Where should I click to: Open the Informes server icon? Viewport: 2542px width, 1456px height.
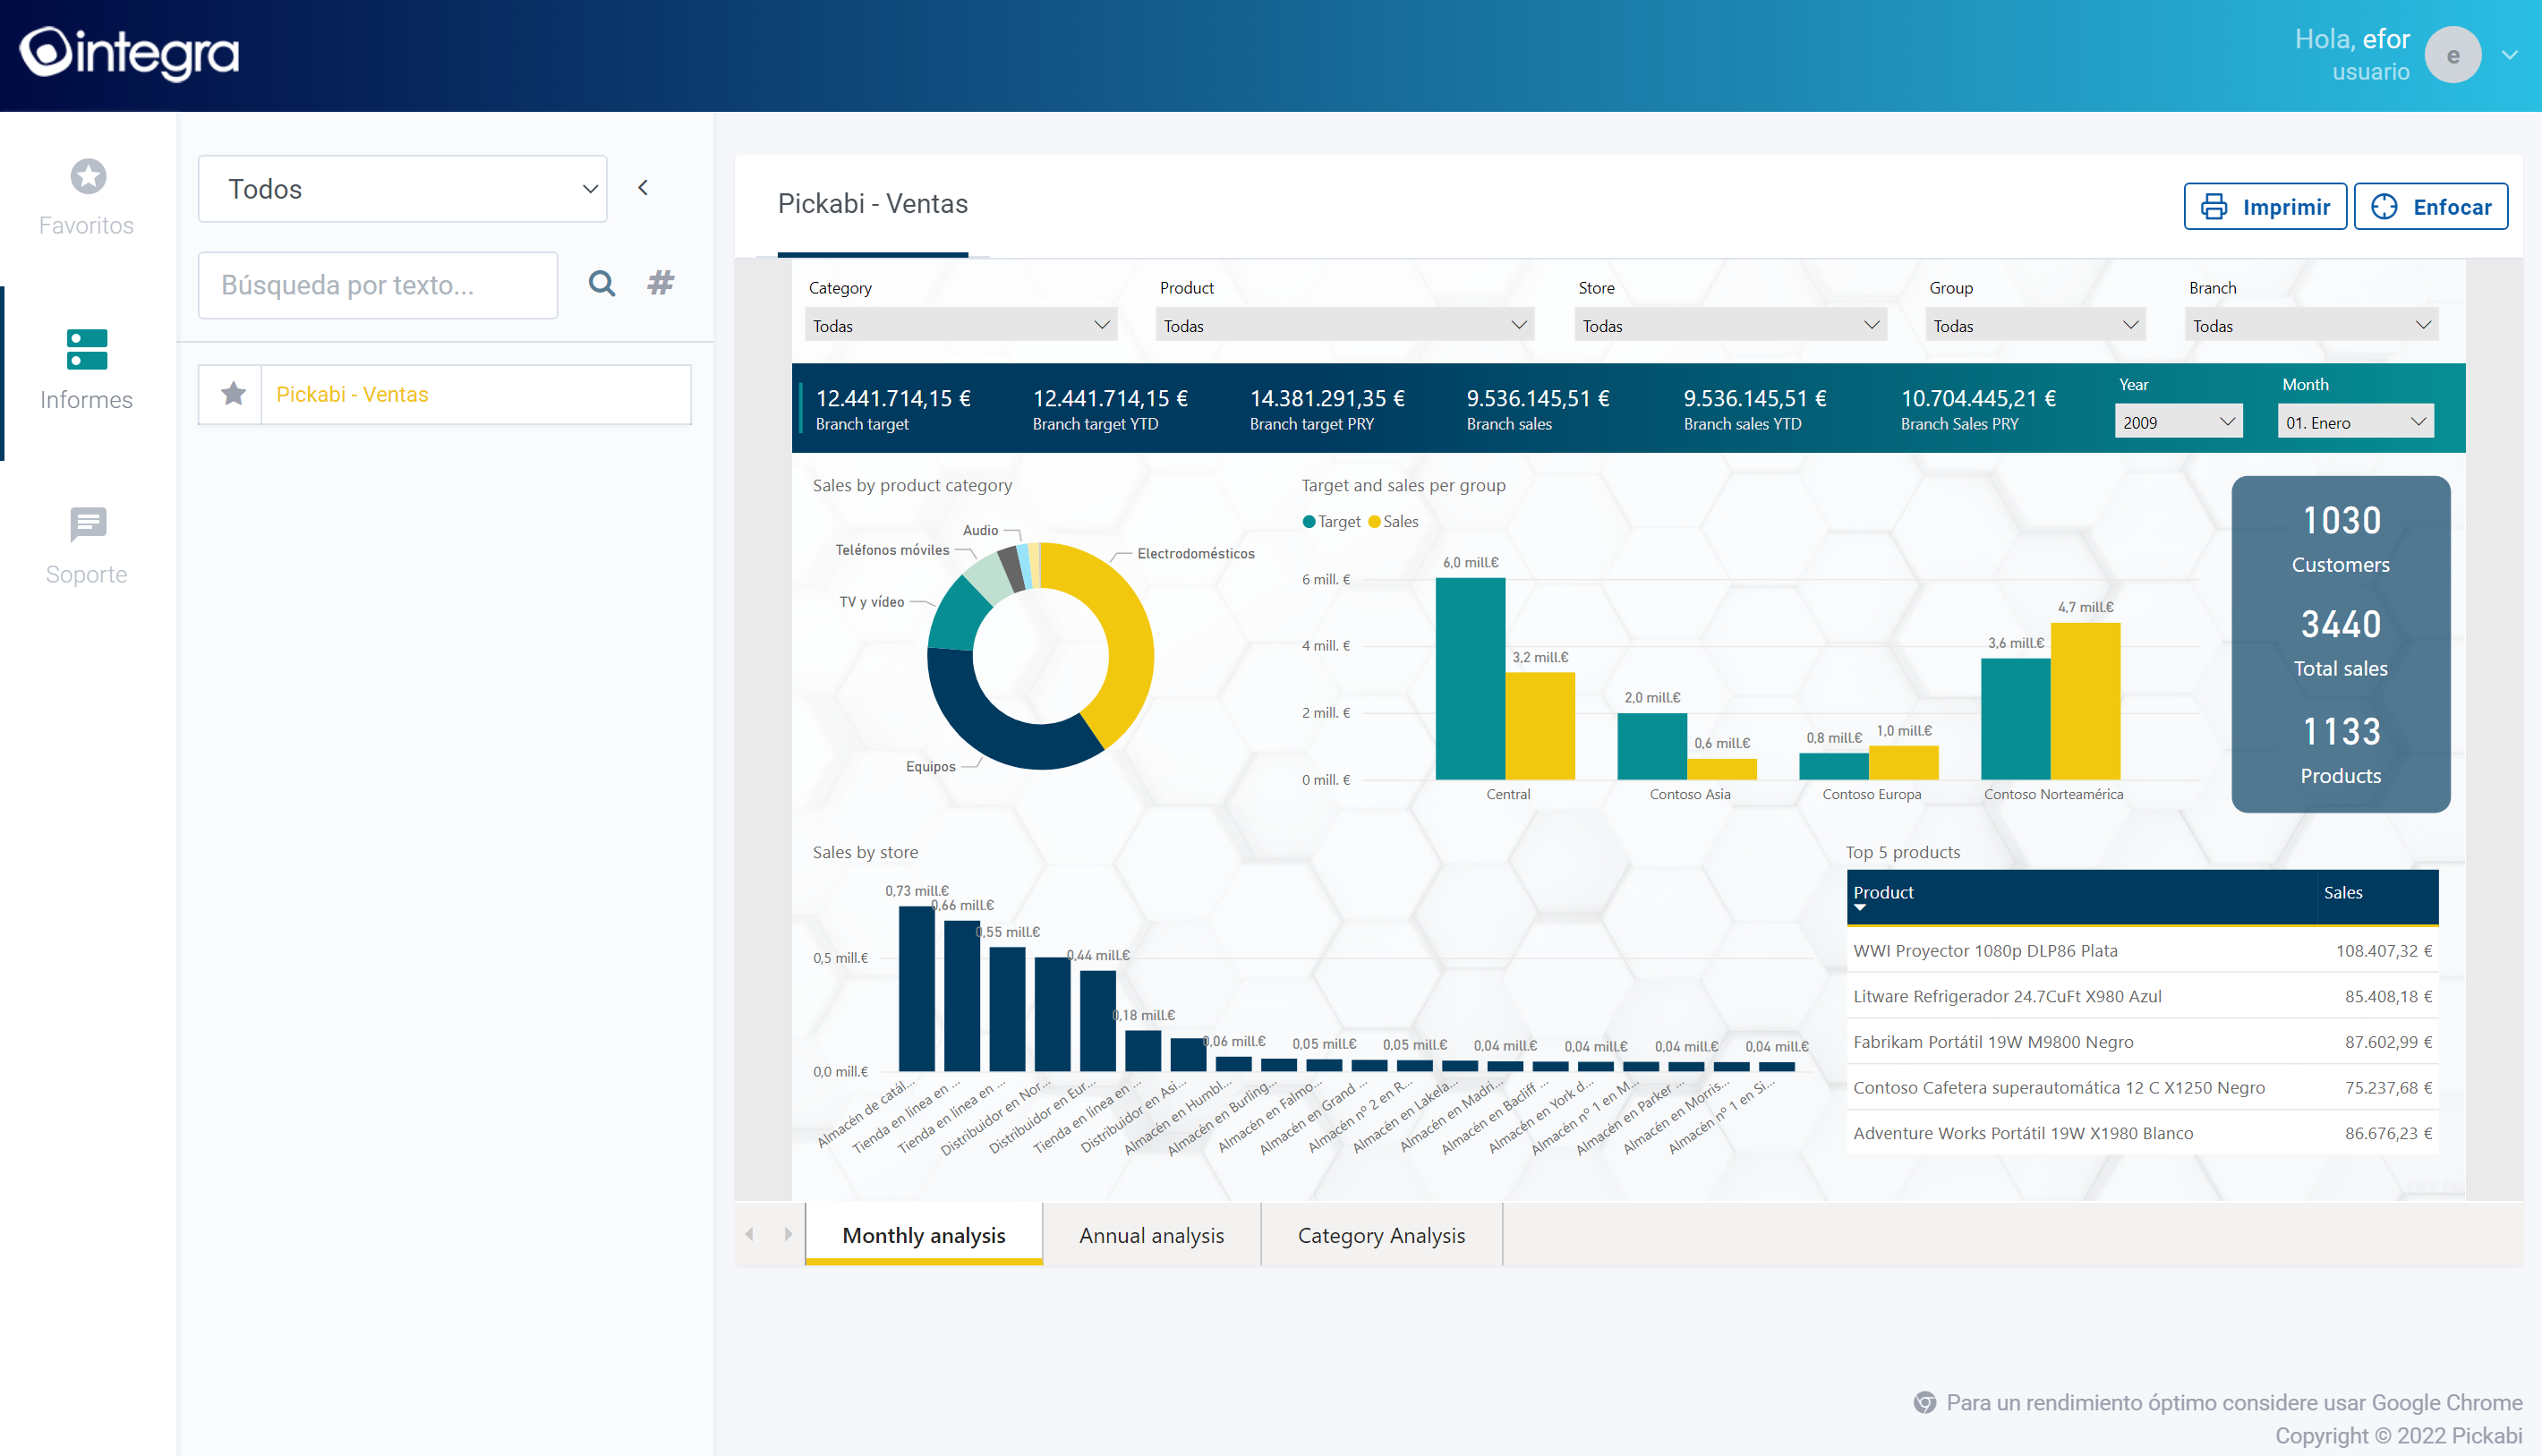(x=87, y=350)
